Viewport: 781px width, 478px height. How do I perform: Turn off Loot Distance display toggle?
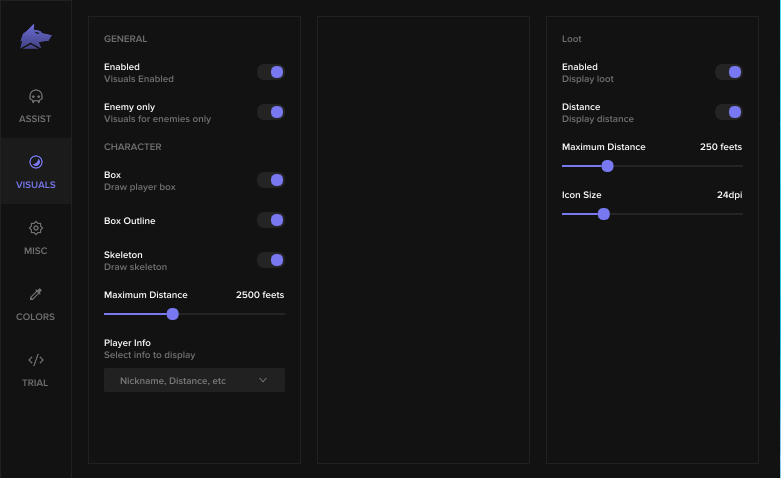[729, 112]
